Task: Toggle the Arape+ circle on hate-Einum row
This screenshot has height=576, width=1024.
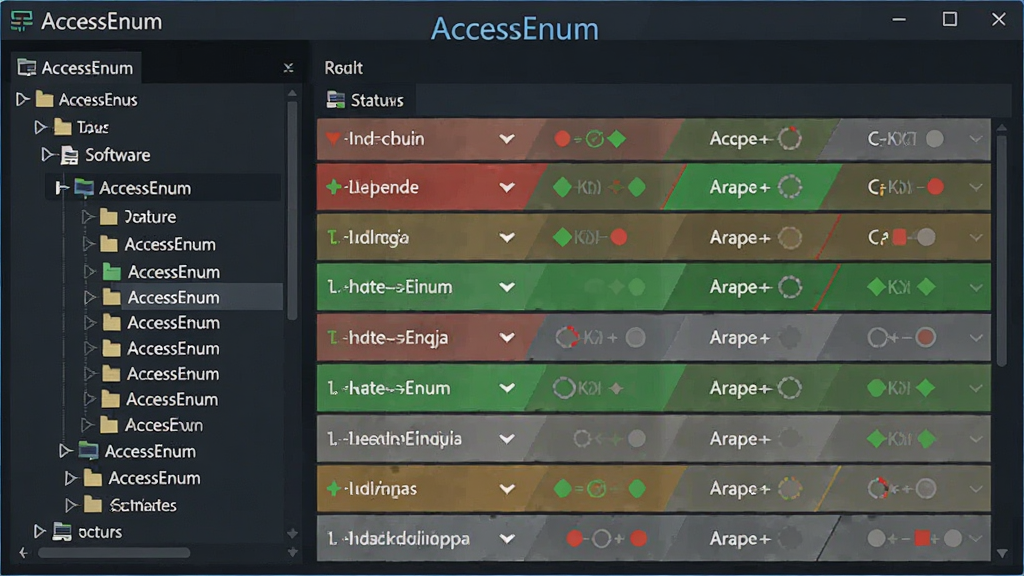Action: 790,287
